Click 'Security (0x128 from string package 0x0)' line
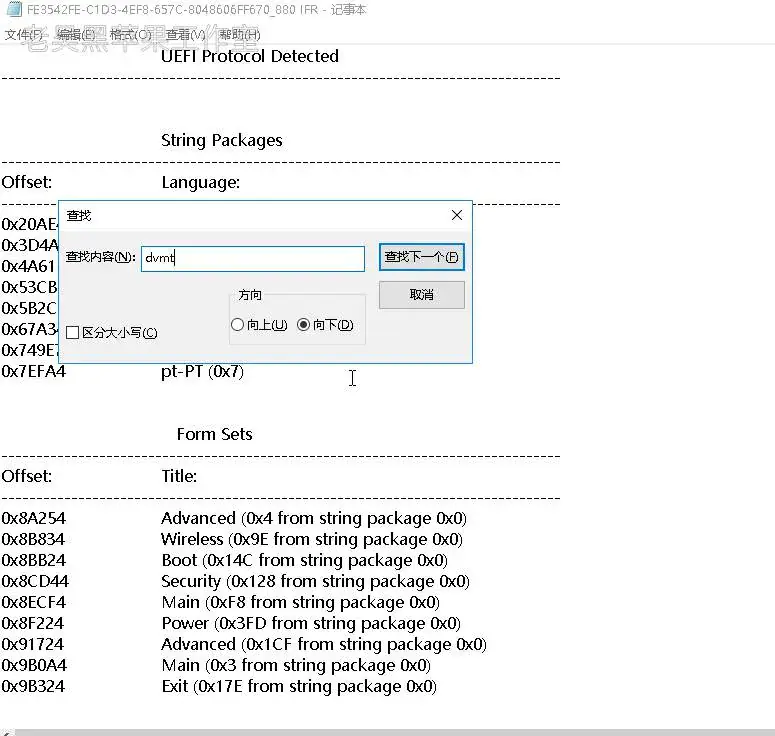Image resolution: width=775 pixels, height=736 pixels. point(315,581)
